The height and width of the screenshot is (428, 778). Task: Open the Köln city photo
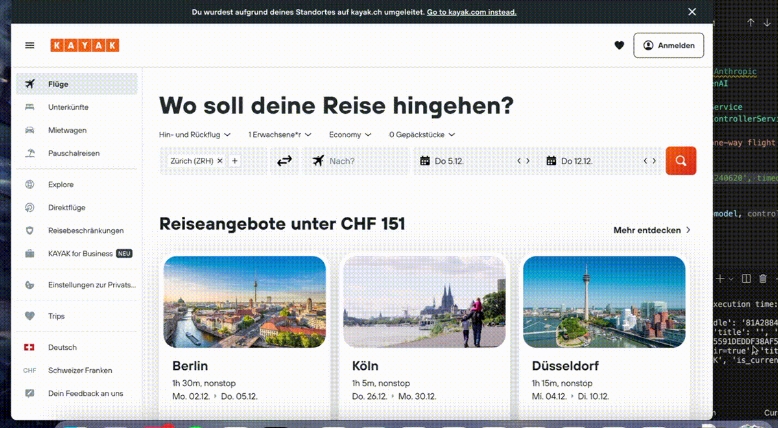[424, 302]
